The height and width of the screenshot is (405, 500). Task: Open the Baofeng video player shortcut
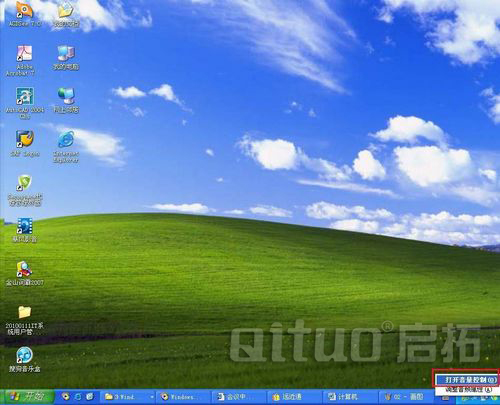(x=25, y=230)
